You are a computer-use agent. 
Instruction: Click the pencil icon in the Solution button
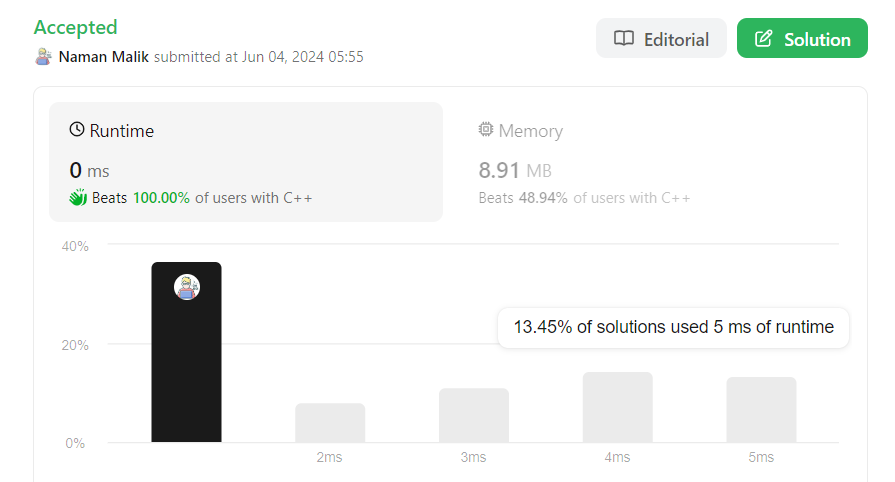coord(764,39)
